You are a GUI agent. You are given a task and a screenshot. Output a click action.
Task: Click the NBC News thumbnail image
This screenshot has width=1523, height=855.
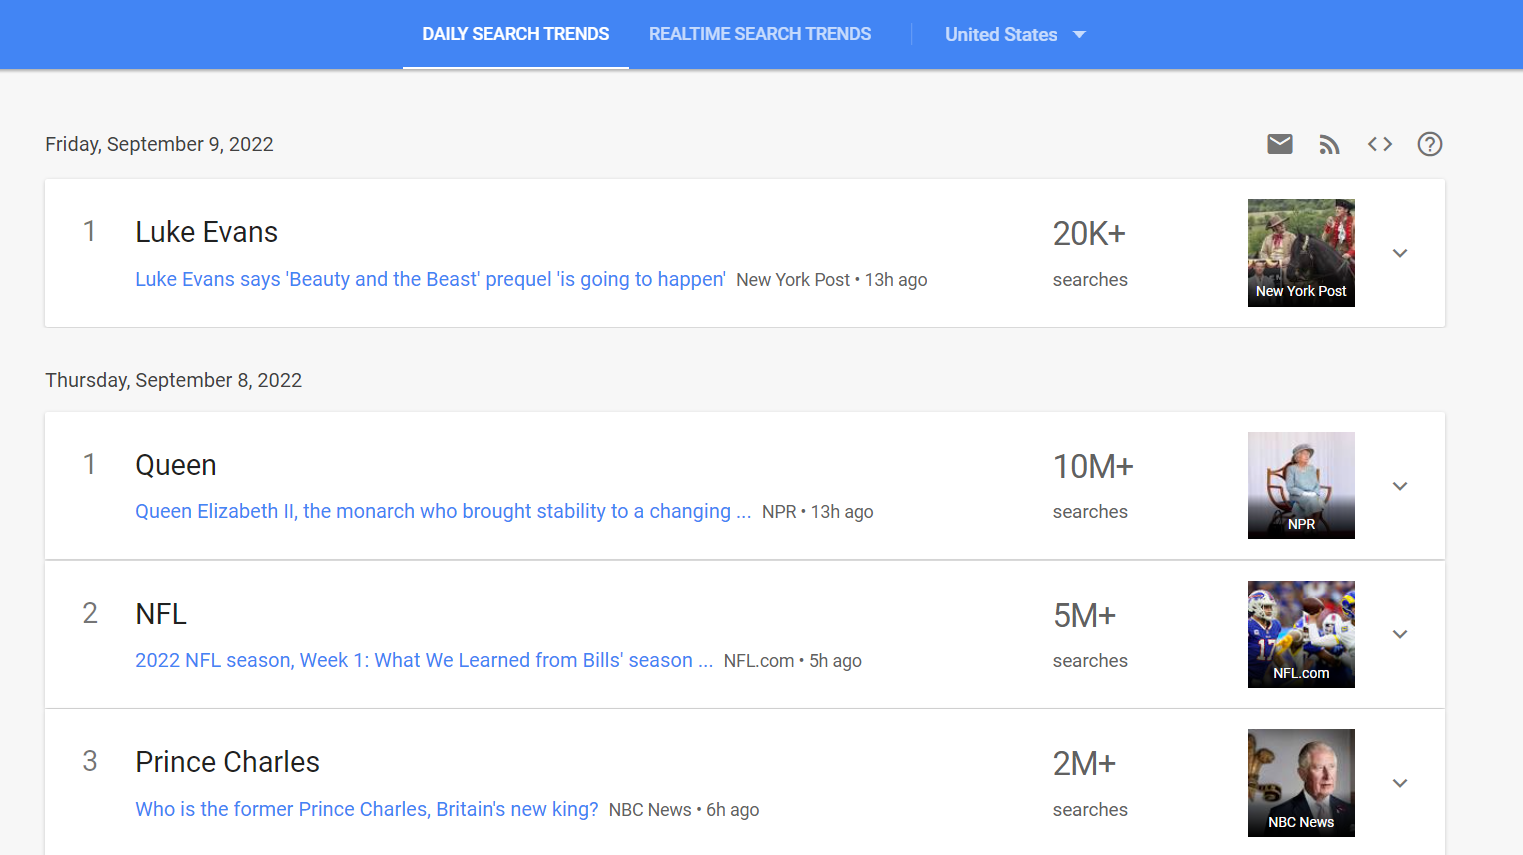click(1301, 783)
